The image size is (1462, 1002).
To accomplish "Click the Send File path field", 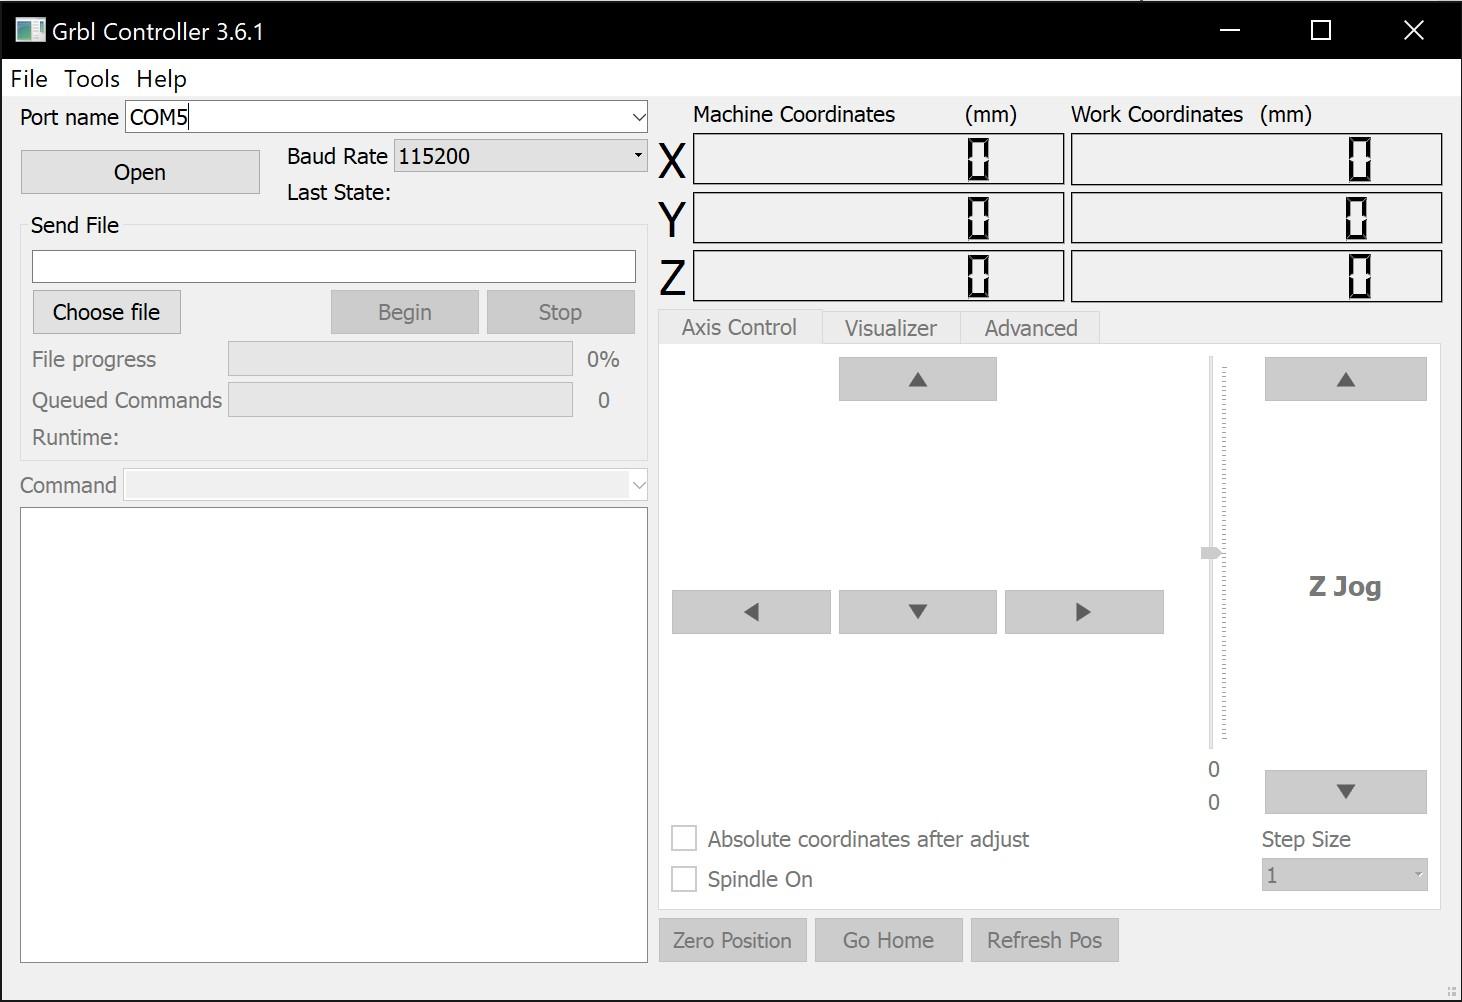I will point(333,266).
